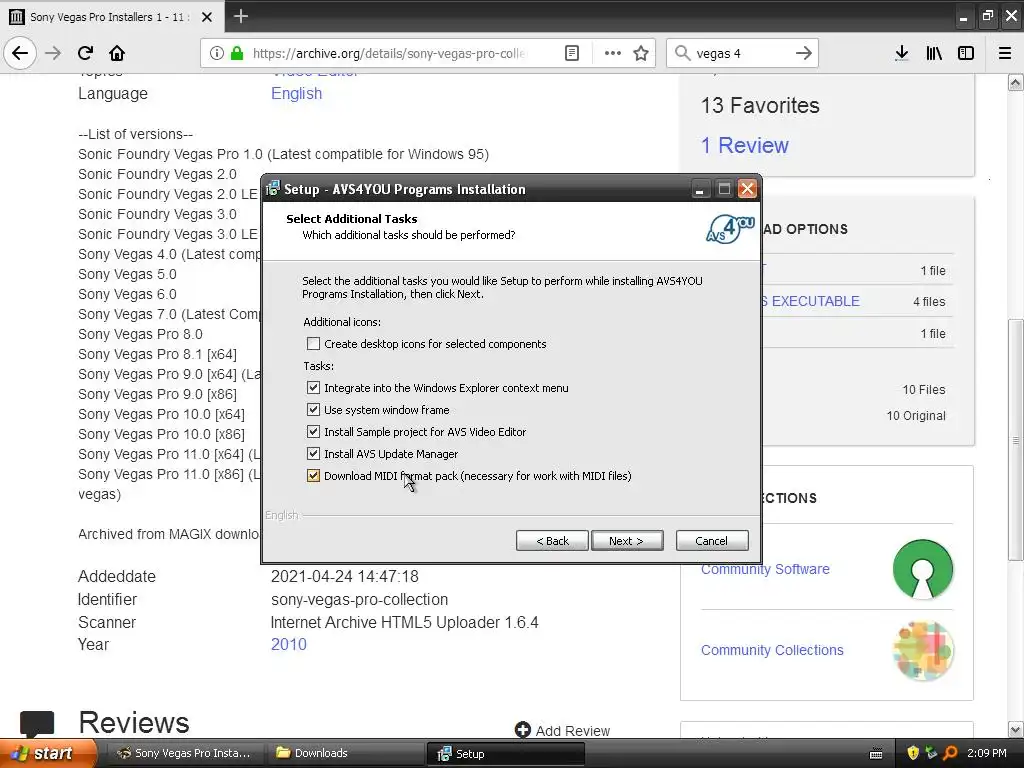Click the network tray icon

931,753
